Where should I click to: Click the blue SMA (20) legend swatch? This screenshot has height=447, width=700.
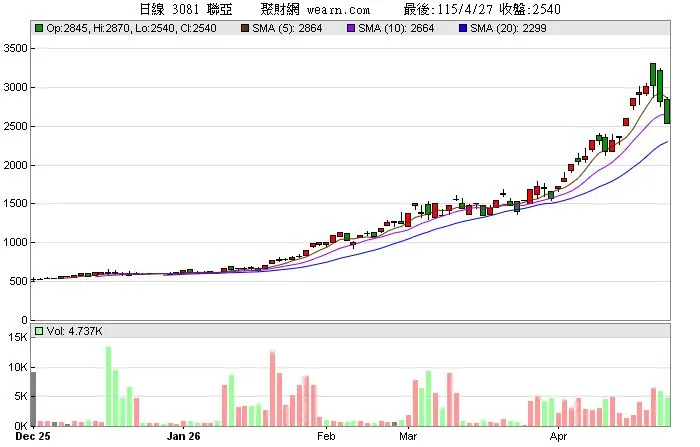(463, 28)
